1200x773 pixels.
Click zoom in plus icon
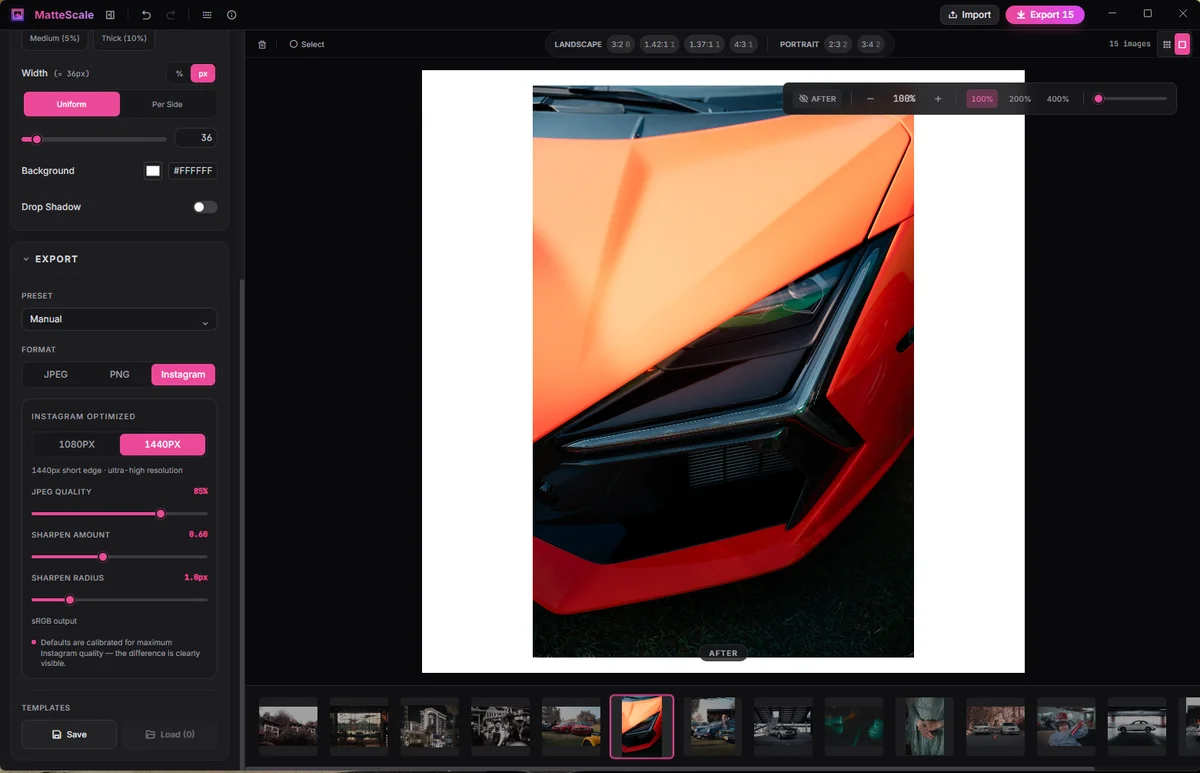point(938,99)
